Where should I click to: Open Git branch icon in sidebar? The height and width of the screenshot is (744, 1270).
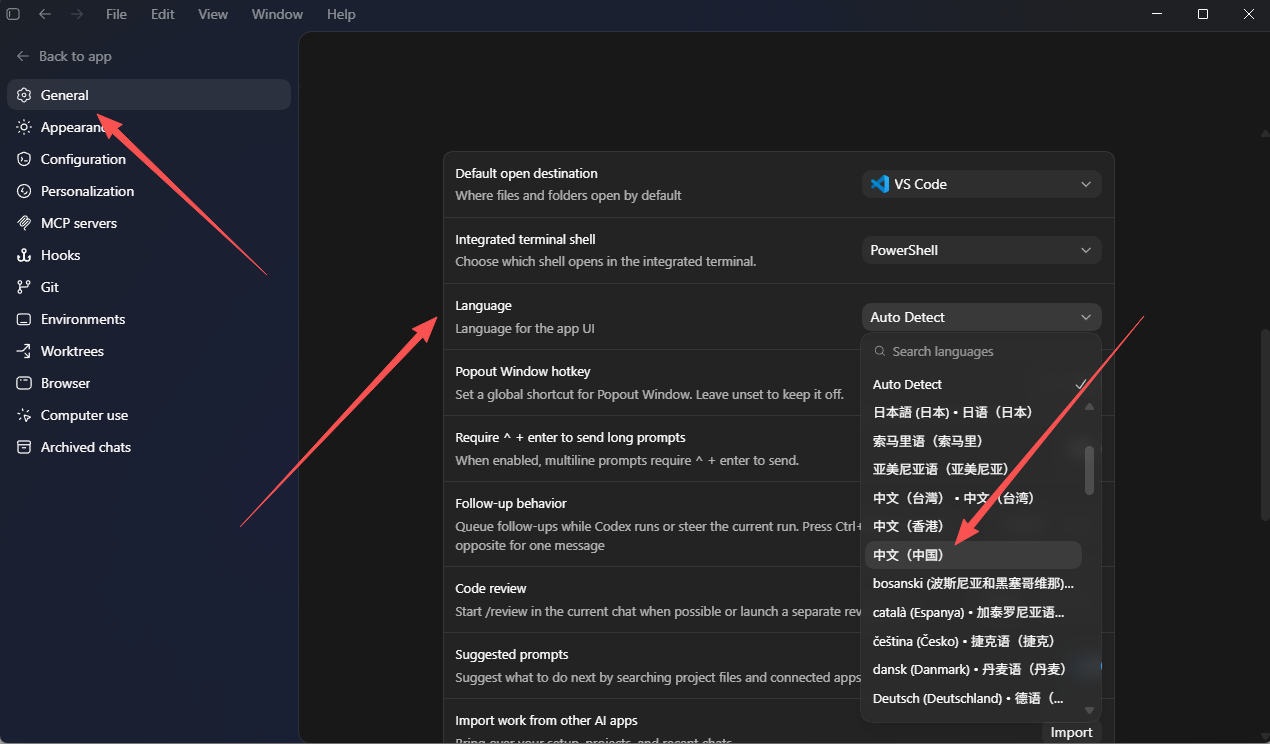24,287
